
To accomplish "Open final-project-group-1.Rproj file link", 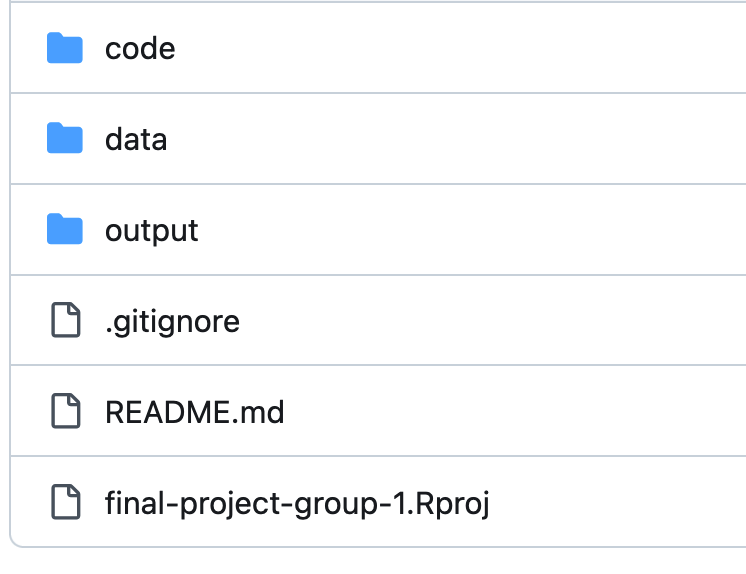I will (x=297, y=502).
